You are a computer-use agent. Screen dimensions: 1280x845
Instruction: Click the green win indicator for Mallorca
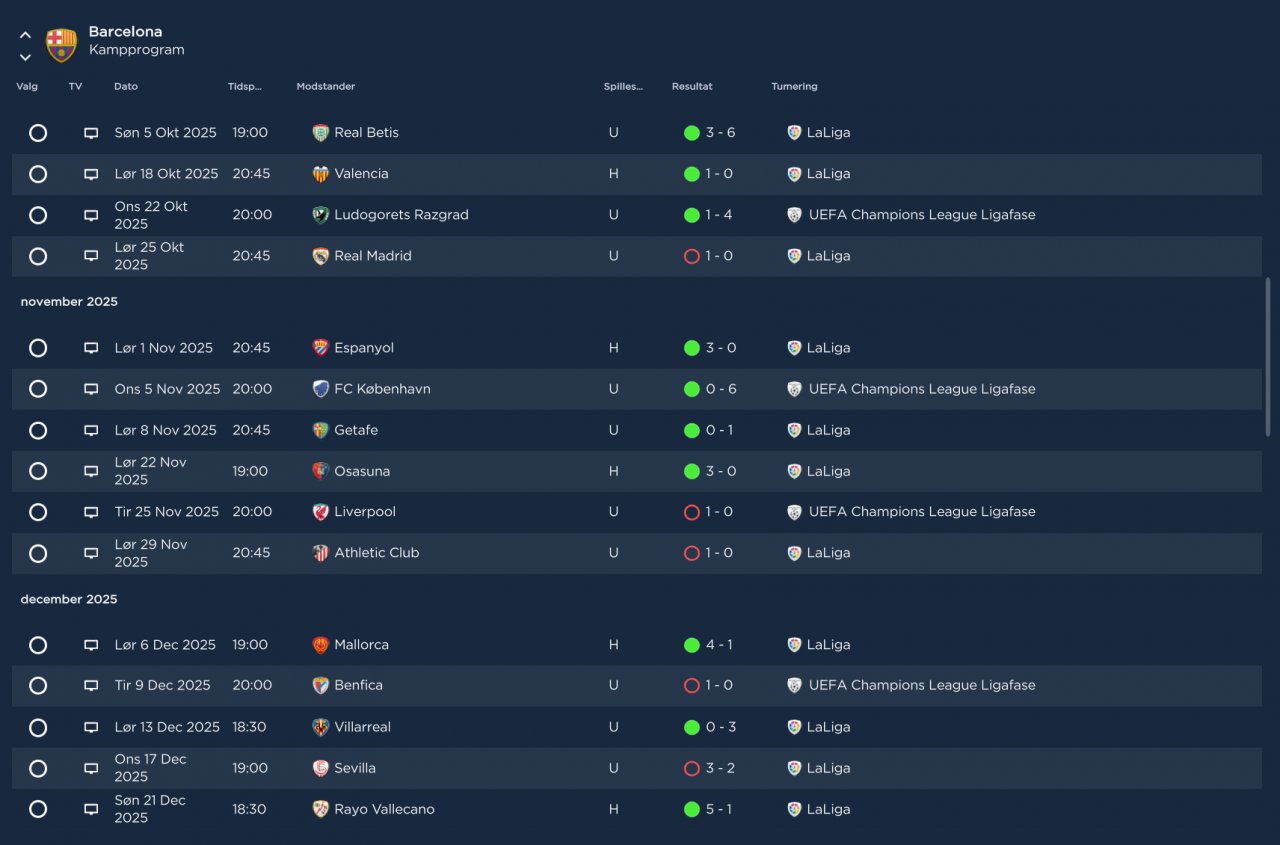click(x=691, y=645)
